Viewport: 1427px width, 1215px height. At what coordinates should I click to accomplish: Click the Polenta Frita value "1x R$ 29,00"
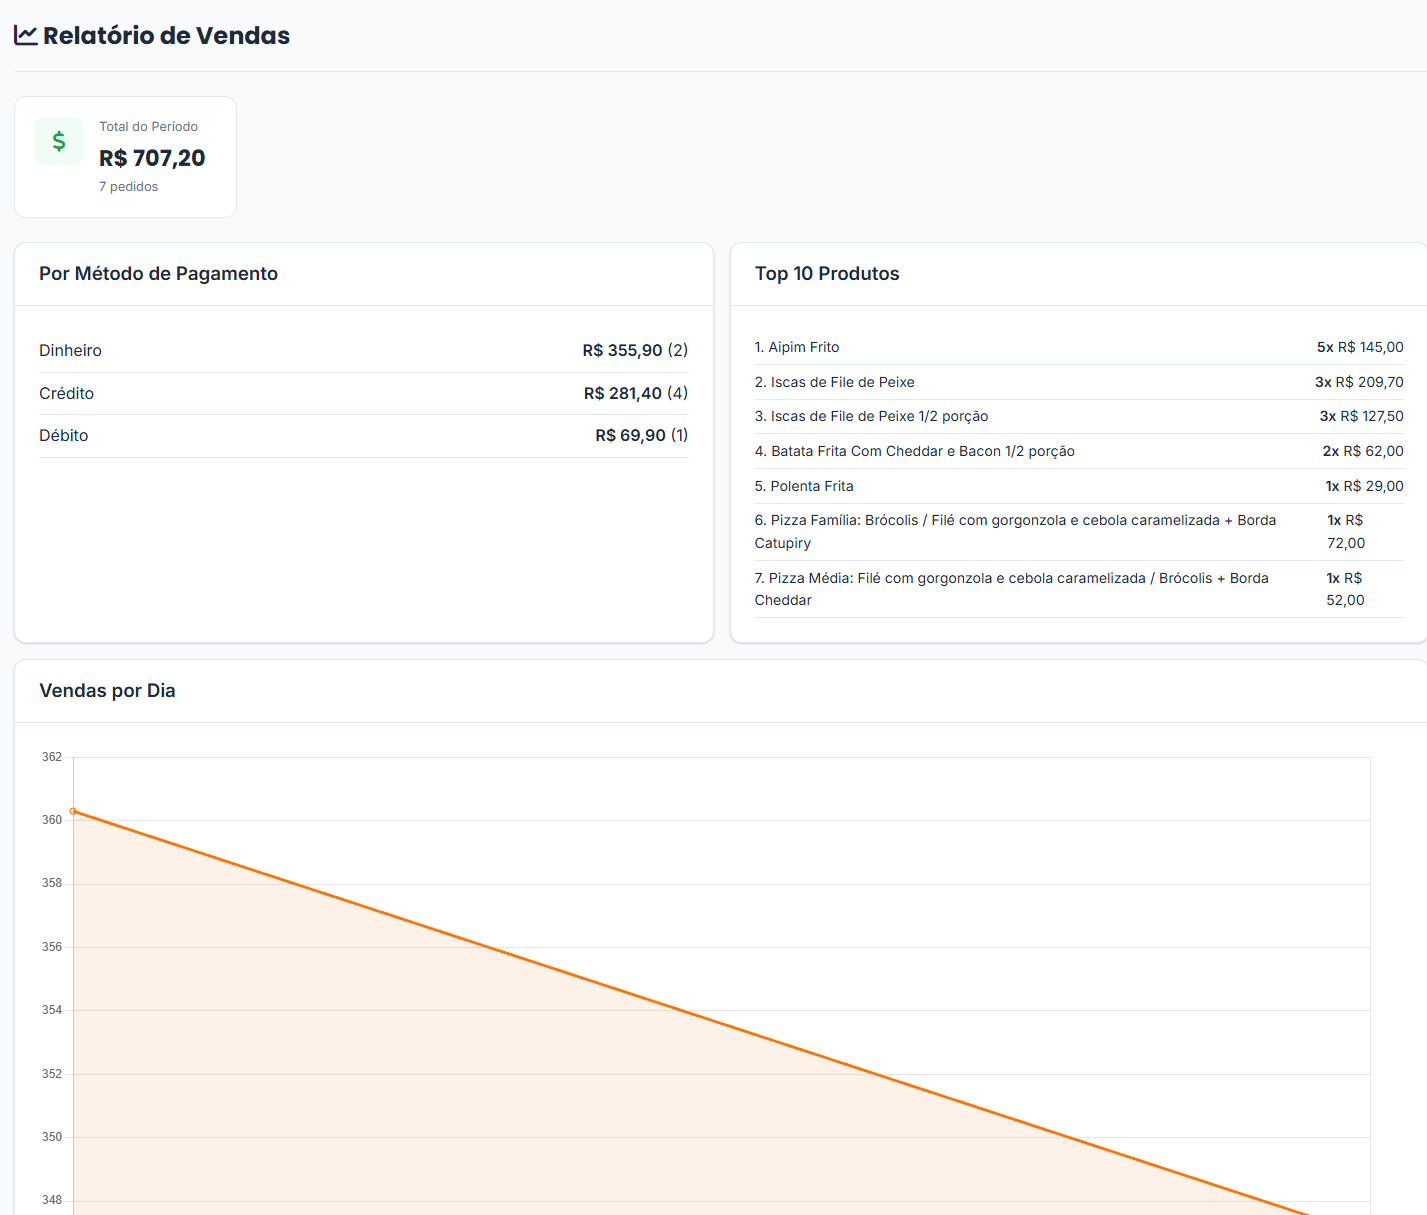[x=1364, y=487]
